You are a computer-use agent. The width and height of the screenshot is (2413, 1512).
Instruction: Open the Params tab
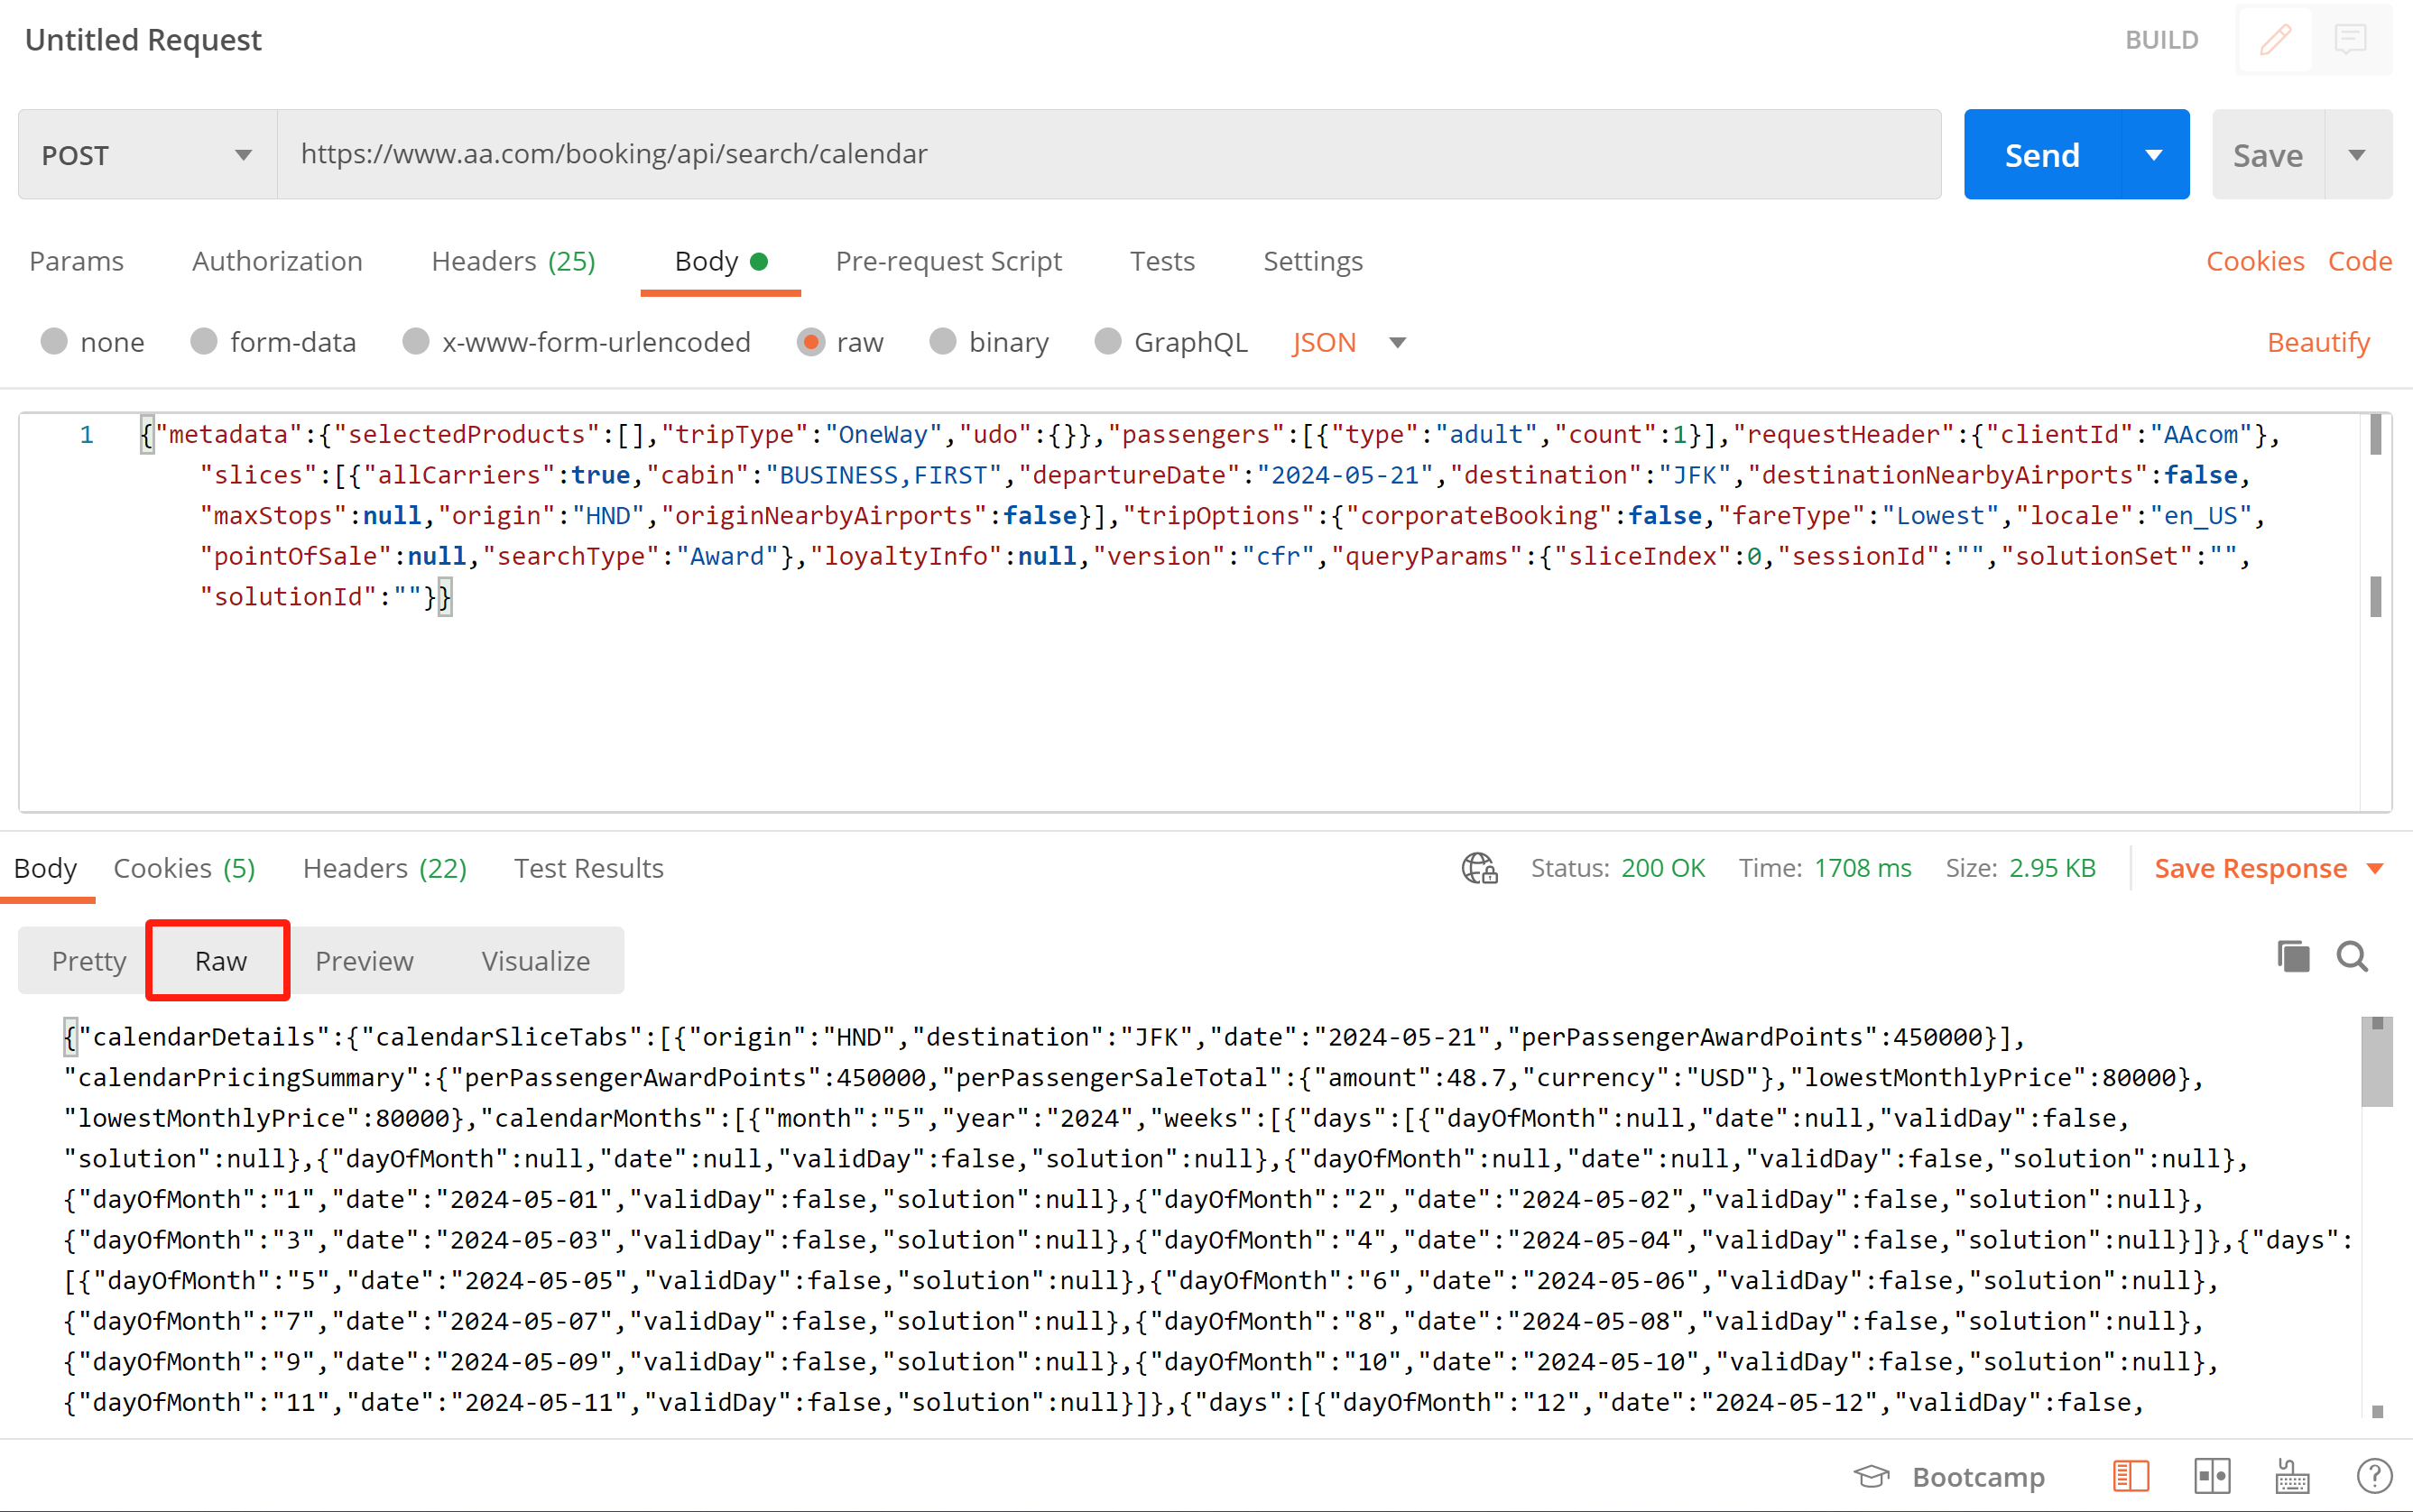coord(77,261)
